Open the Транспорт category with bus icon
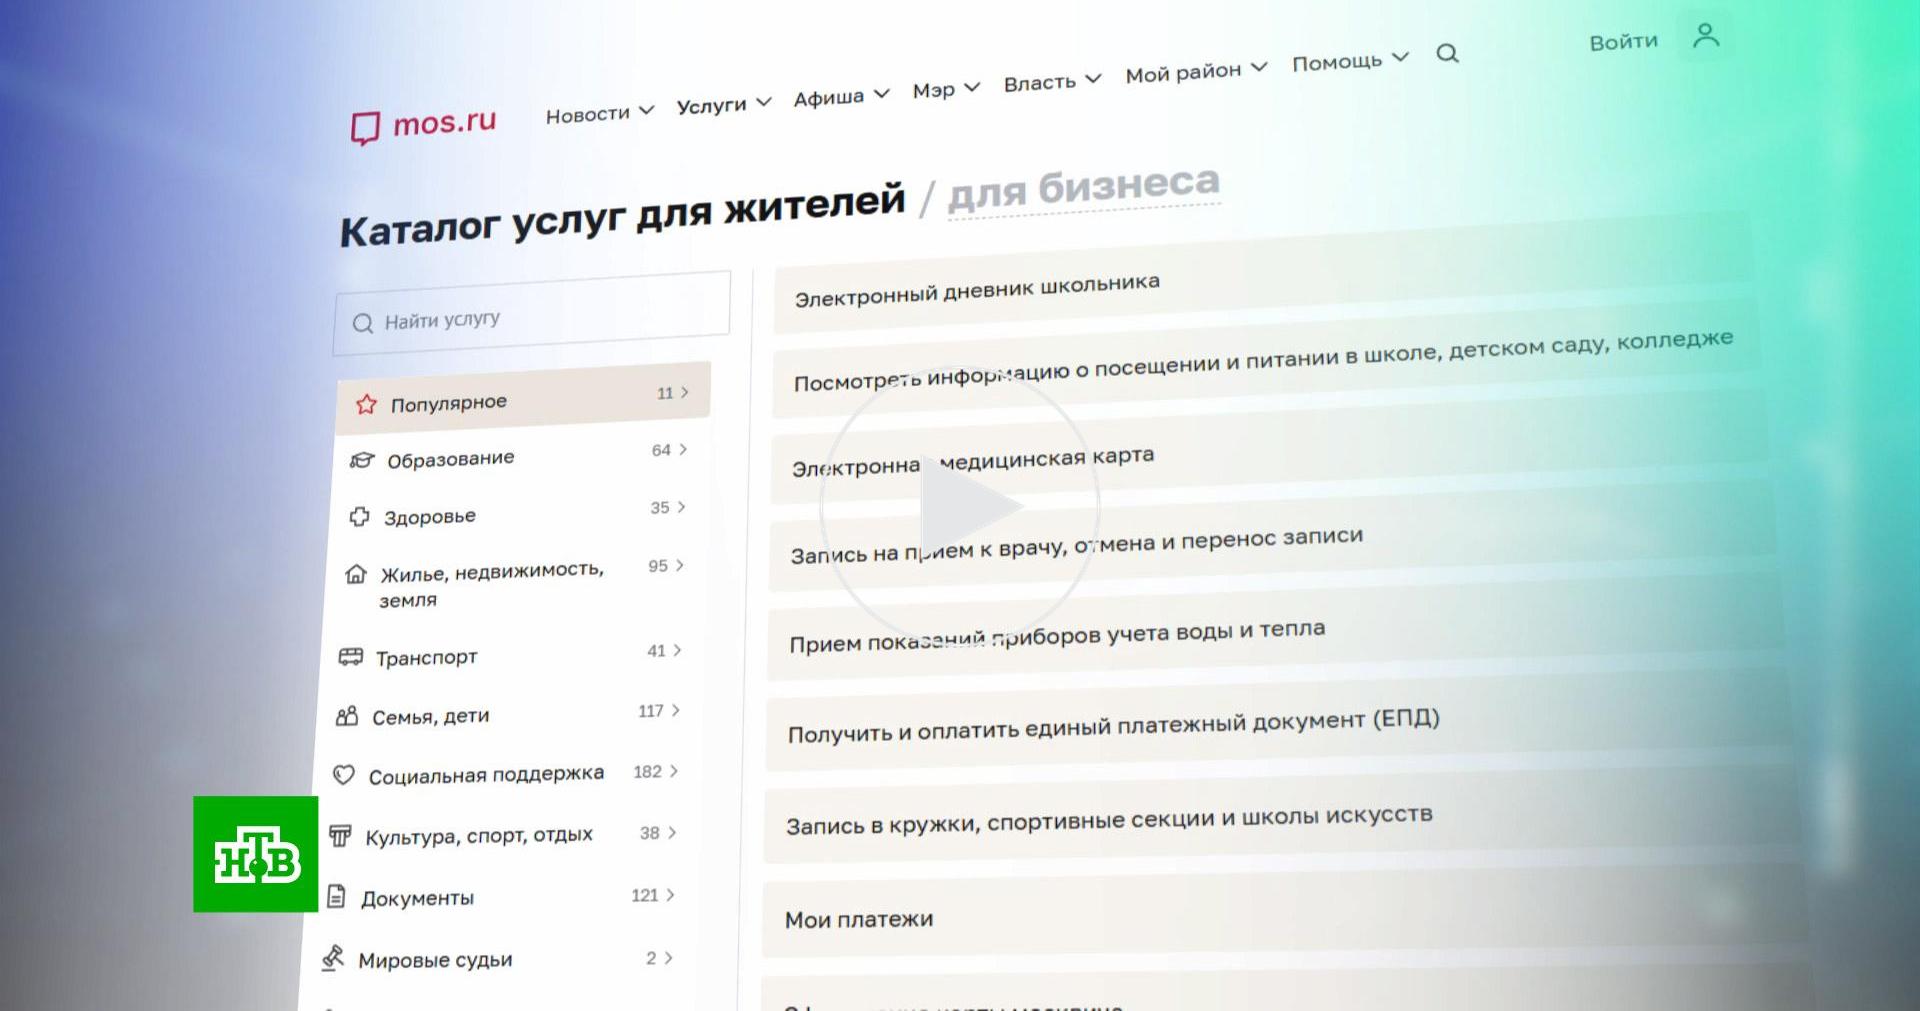Image resolution: width=1920 pixels, height=1011 pixels. coord(426,657)
